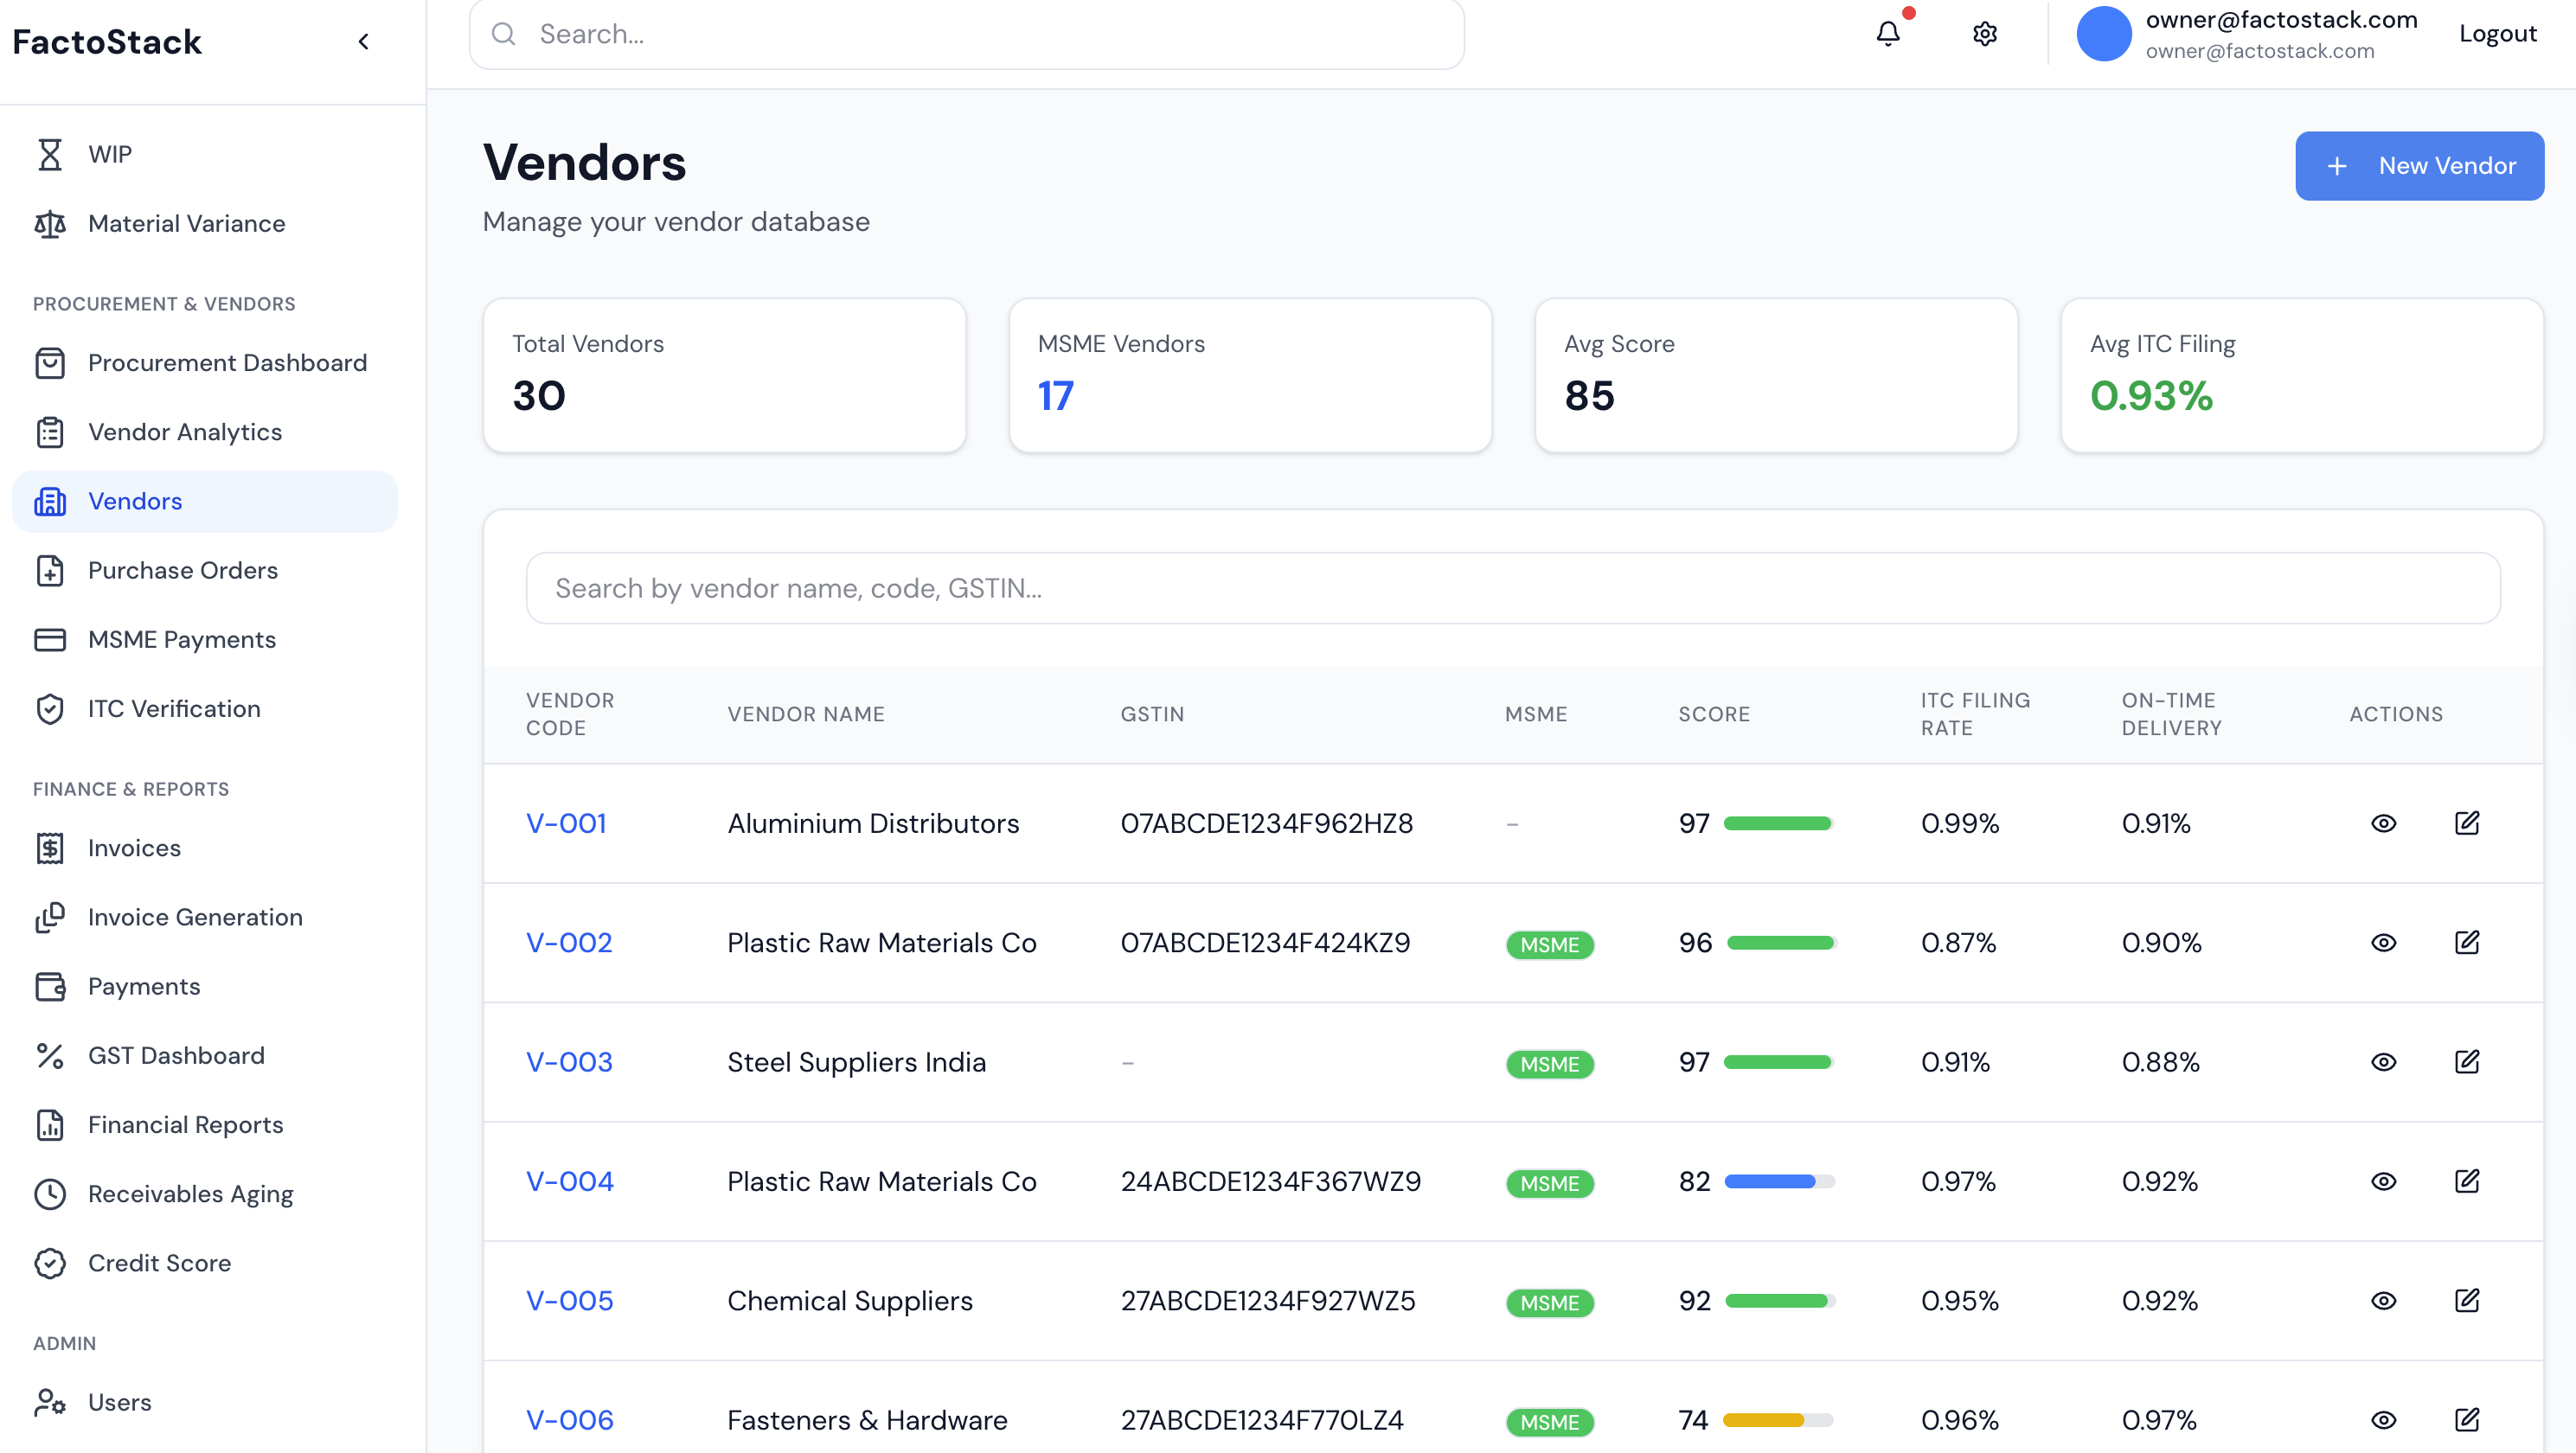
Task: Focus the vendor name search field
Action: [1512, 588]
